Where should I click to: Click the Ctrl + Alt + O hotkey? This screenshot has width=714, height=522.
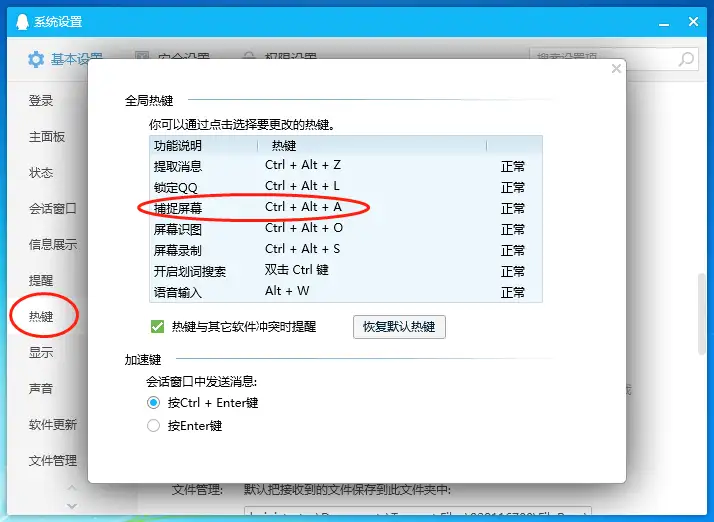[x=304, y=228]
